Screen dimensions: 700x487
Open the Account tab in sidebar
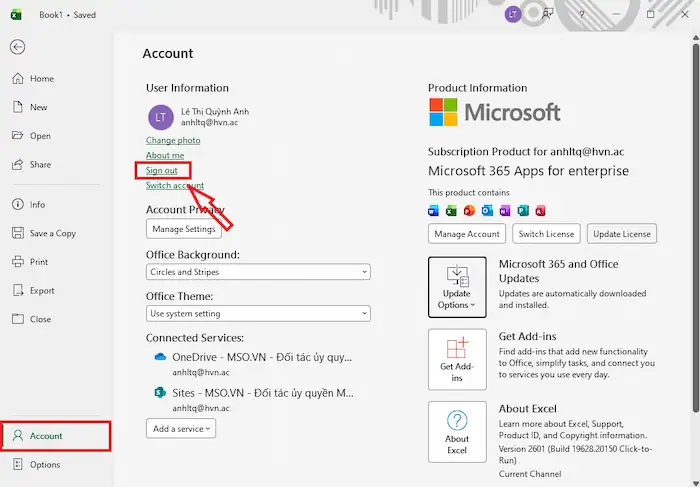coord(55,436)
